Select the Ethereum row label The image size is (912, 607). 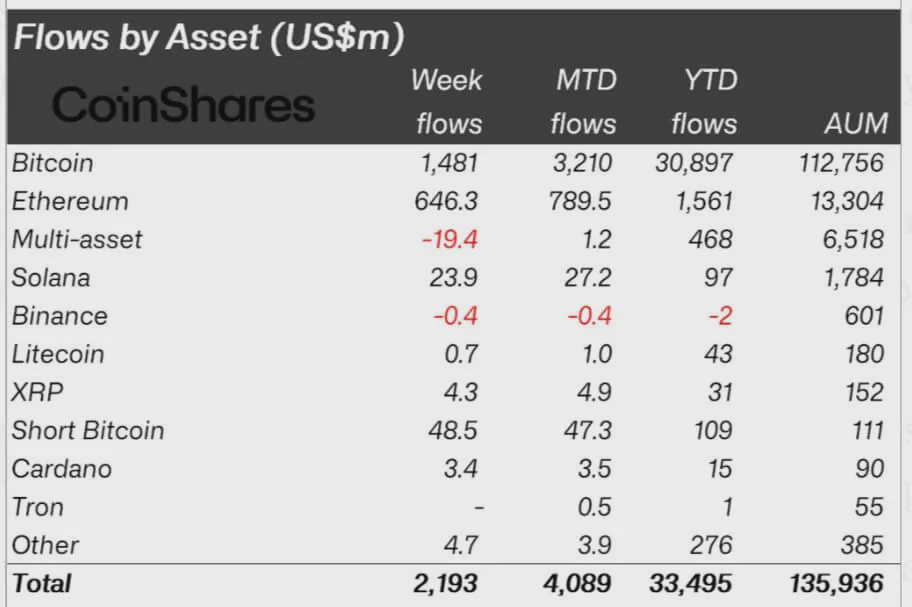pyautogui.click(x=70, y=201)
